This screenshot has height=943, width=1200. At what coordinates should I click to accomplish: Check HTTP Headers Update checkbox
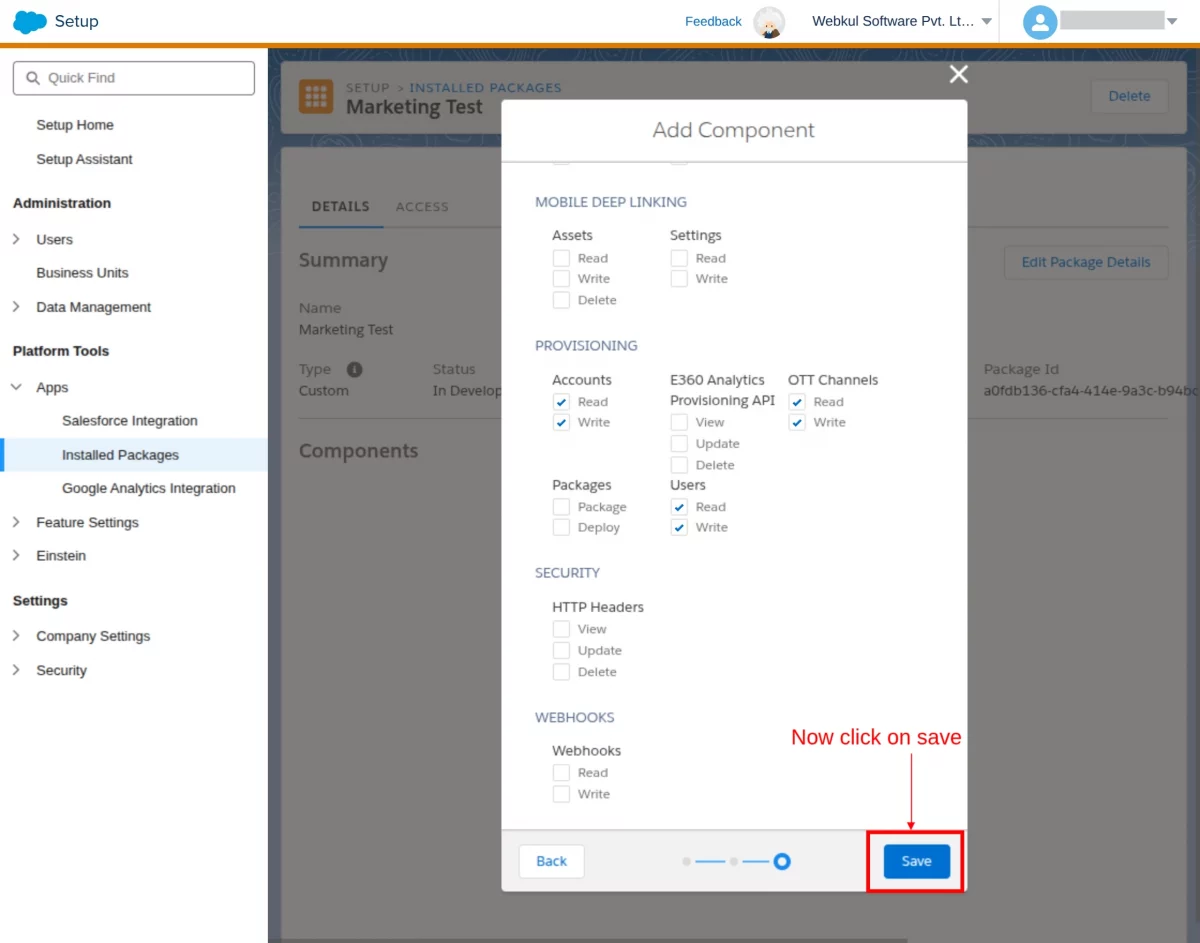click(561, 651)
